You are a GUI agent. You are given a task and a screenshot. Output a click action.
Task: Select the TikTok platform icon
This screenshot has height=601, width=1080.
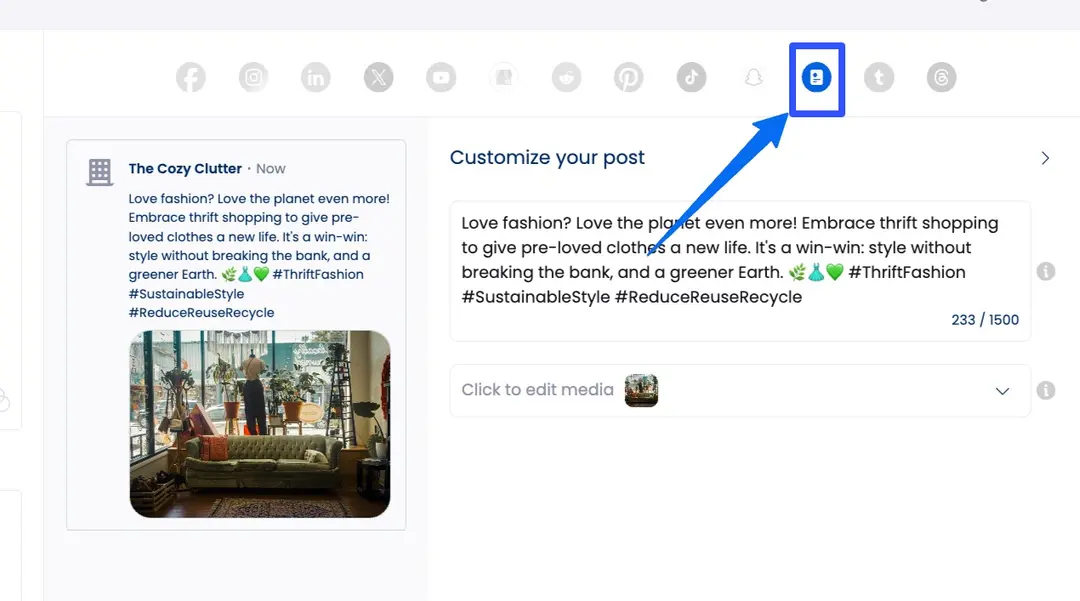coord(692,77)
